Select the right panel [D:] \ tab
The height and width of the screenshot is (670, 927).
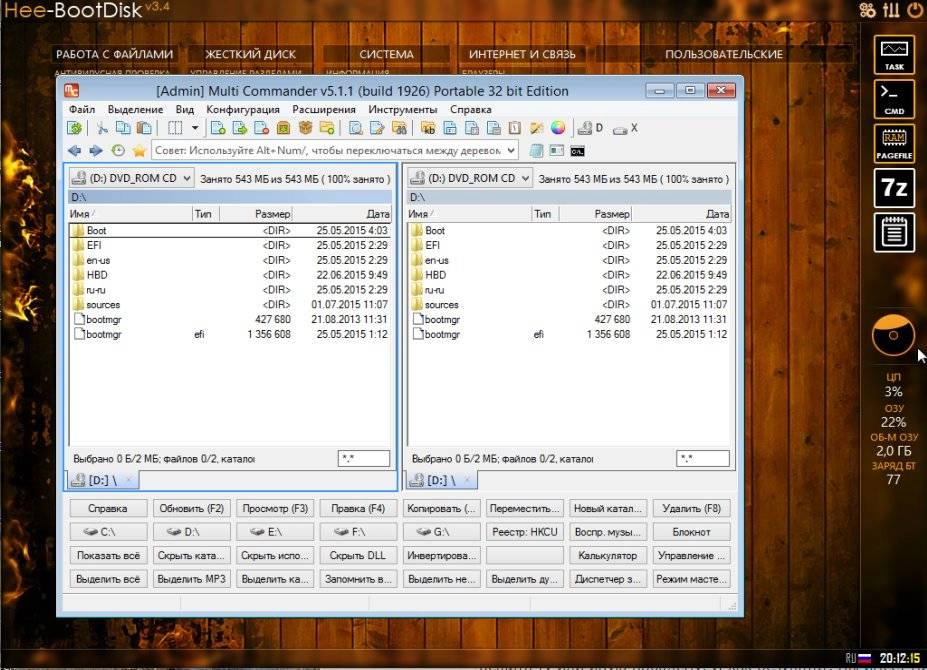coord(442,480)
